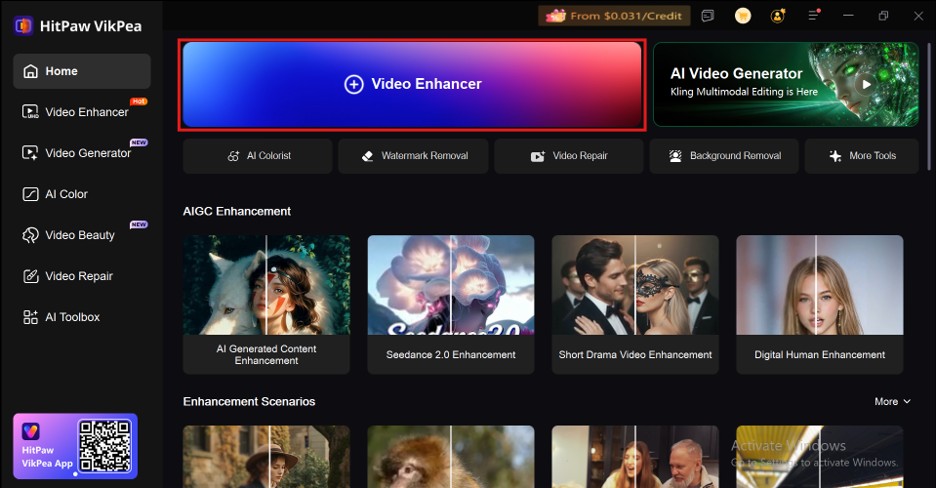Open Video Generator in the sidebar
Image resolution: width=936 pixels, height=488 pixels.
tap(82, 153)
